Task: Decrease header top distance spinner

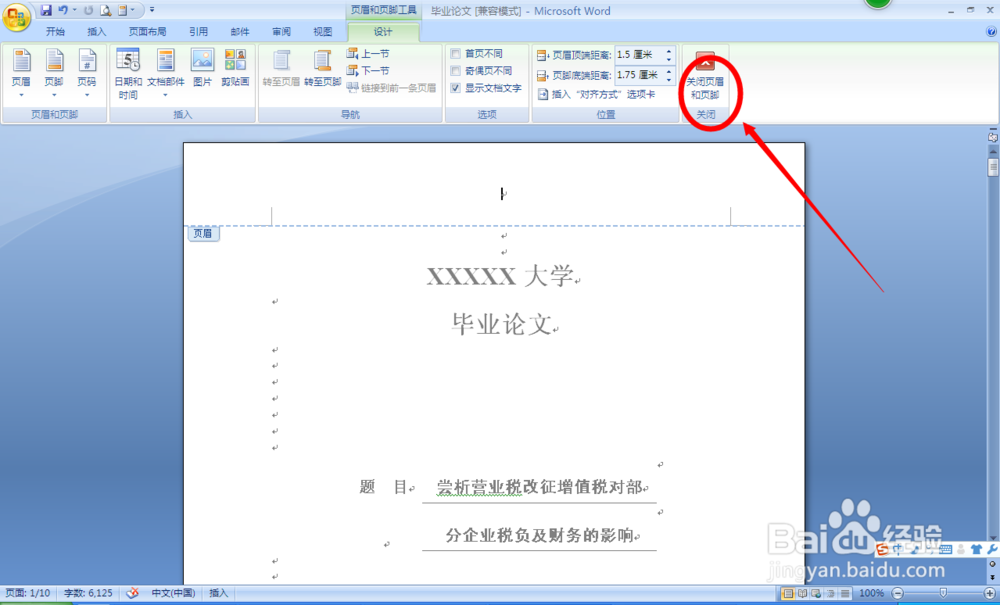Action: 669,59
